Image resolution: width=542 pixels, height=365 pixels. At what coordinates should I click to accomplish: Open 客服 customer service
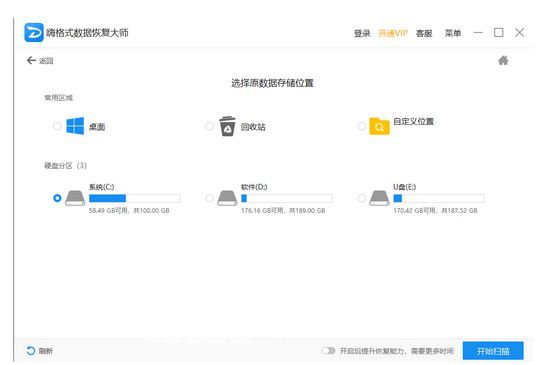[x=424, y=33]
